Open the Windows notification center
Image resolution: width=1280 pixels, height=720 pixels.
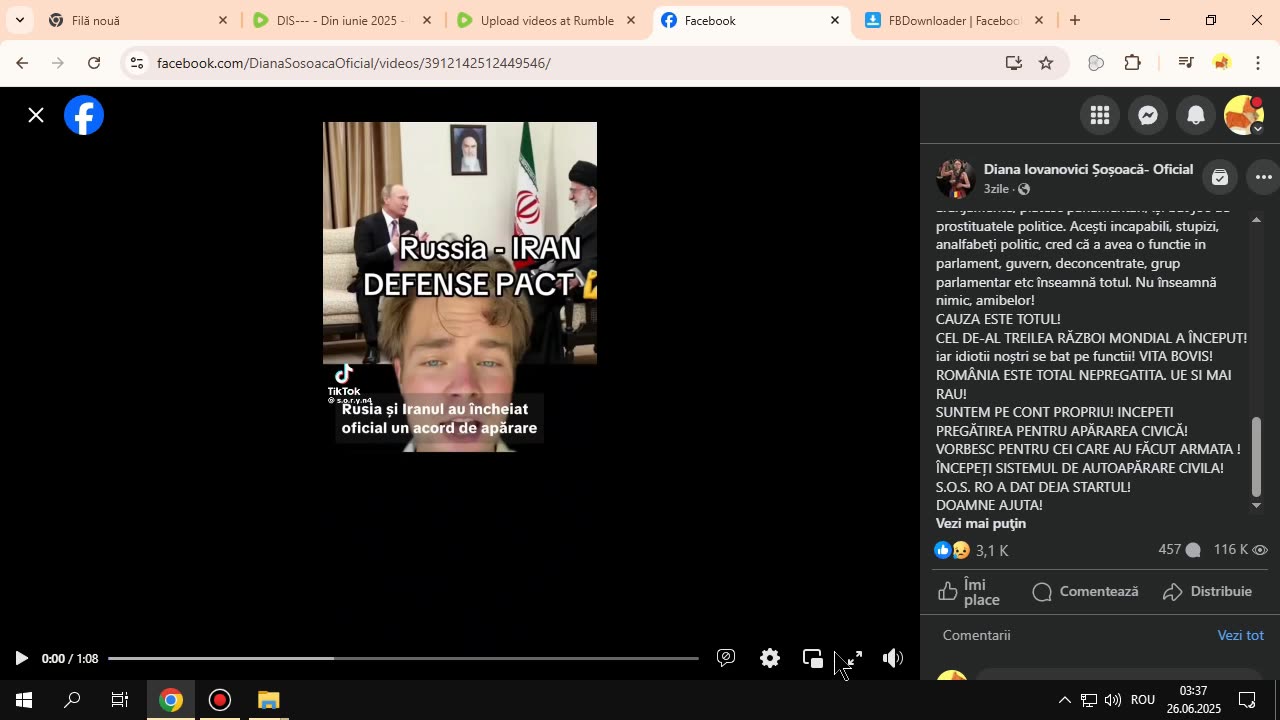pyautogui.click(x=1248, y=700)
